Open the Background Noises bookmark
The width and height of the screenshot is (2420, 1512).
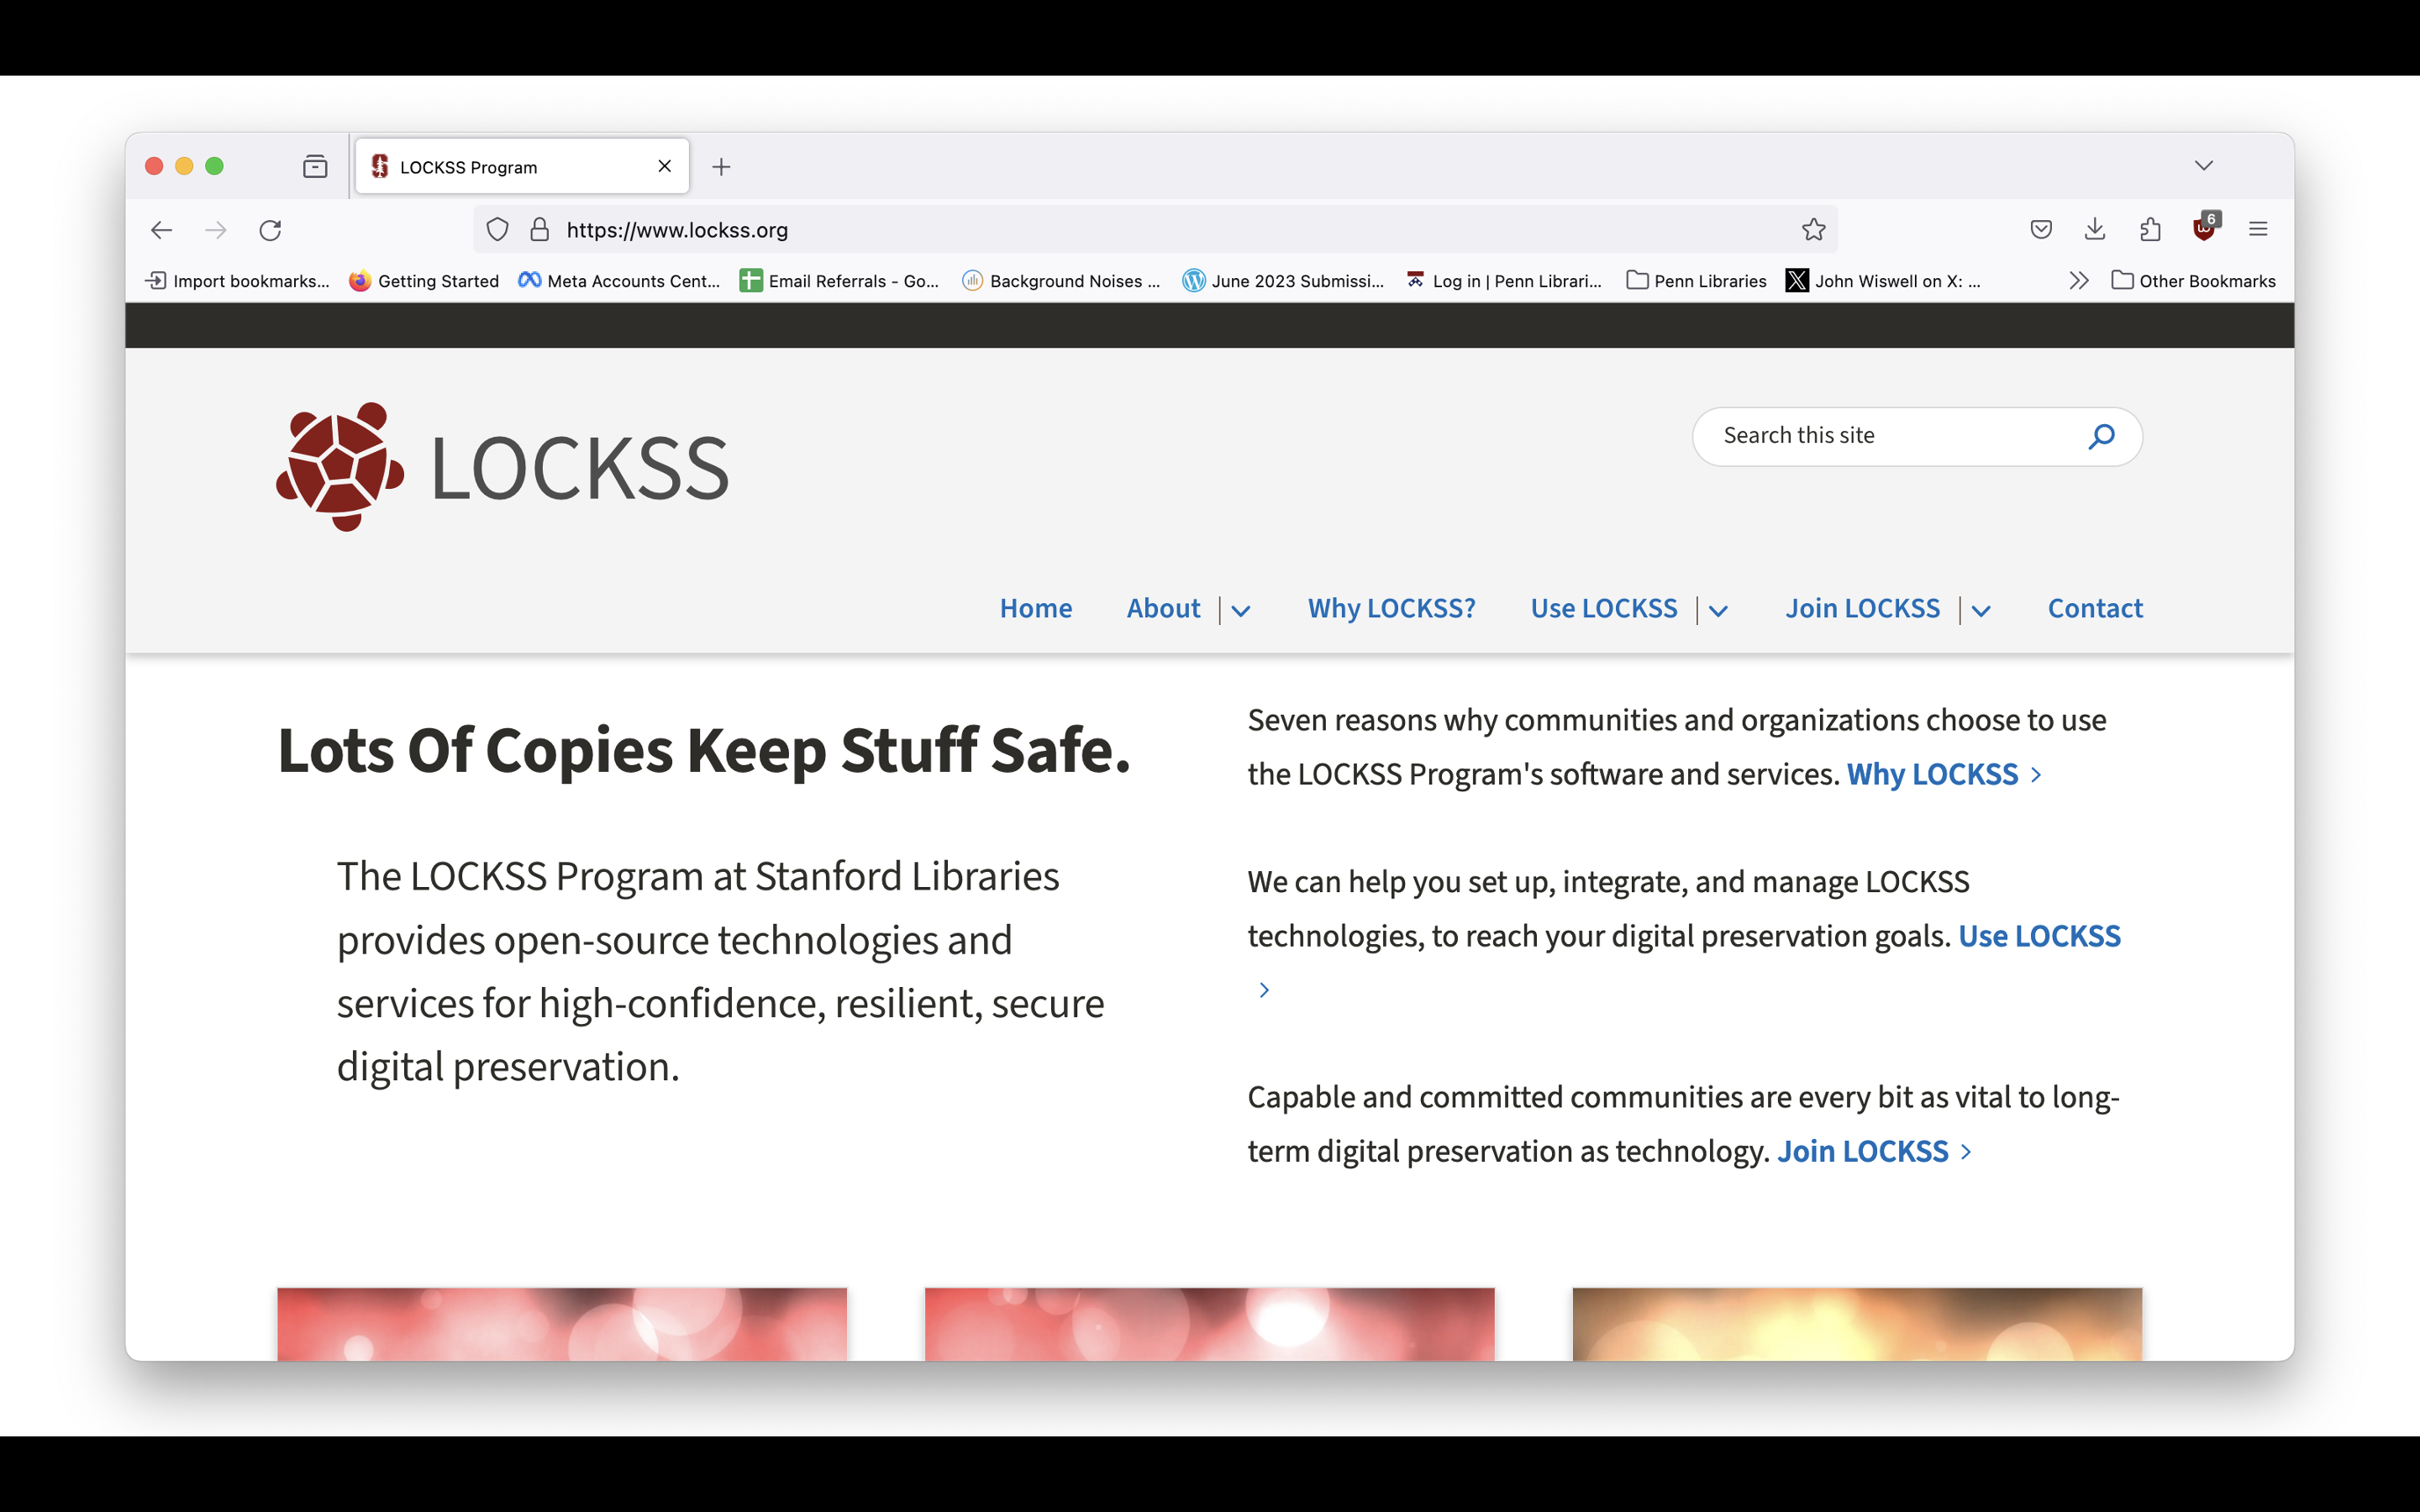coord(1061,281)
